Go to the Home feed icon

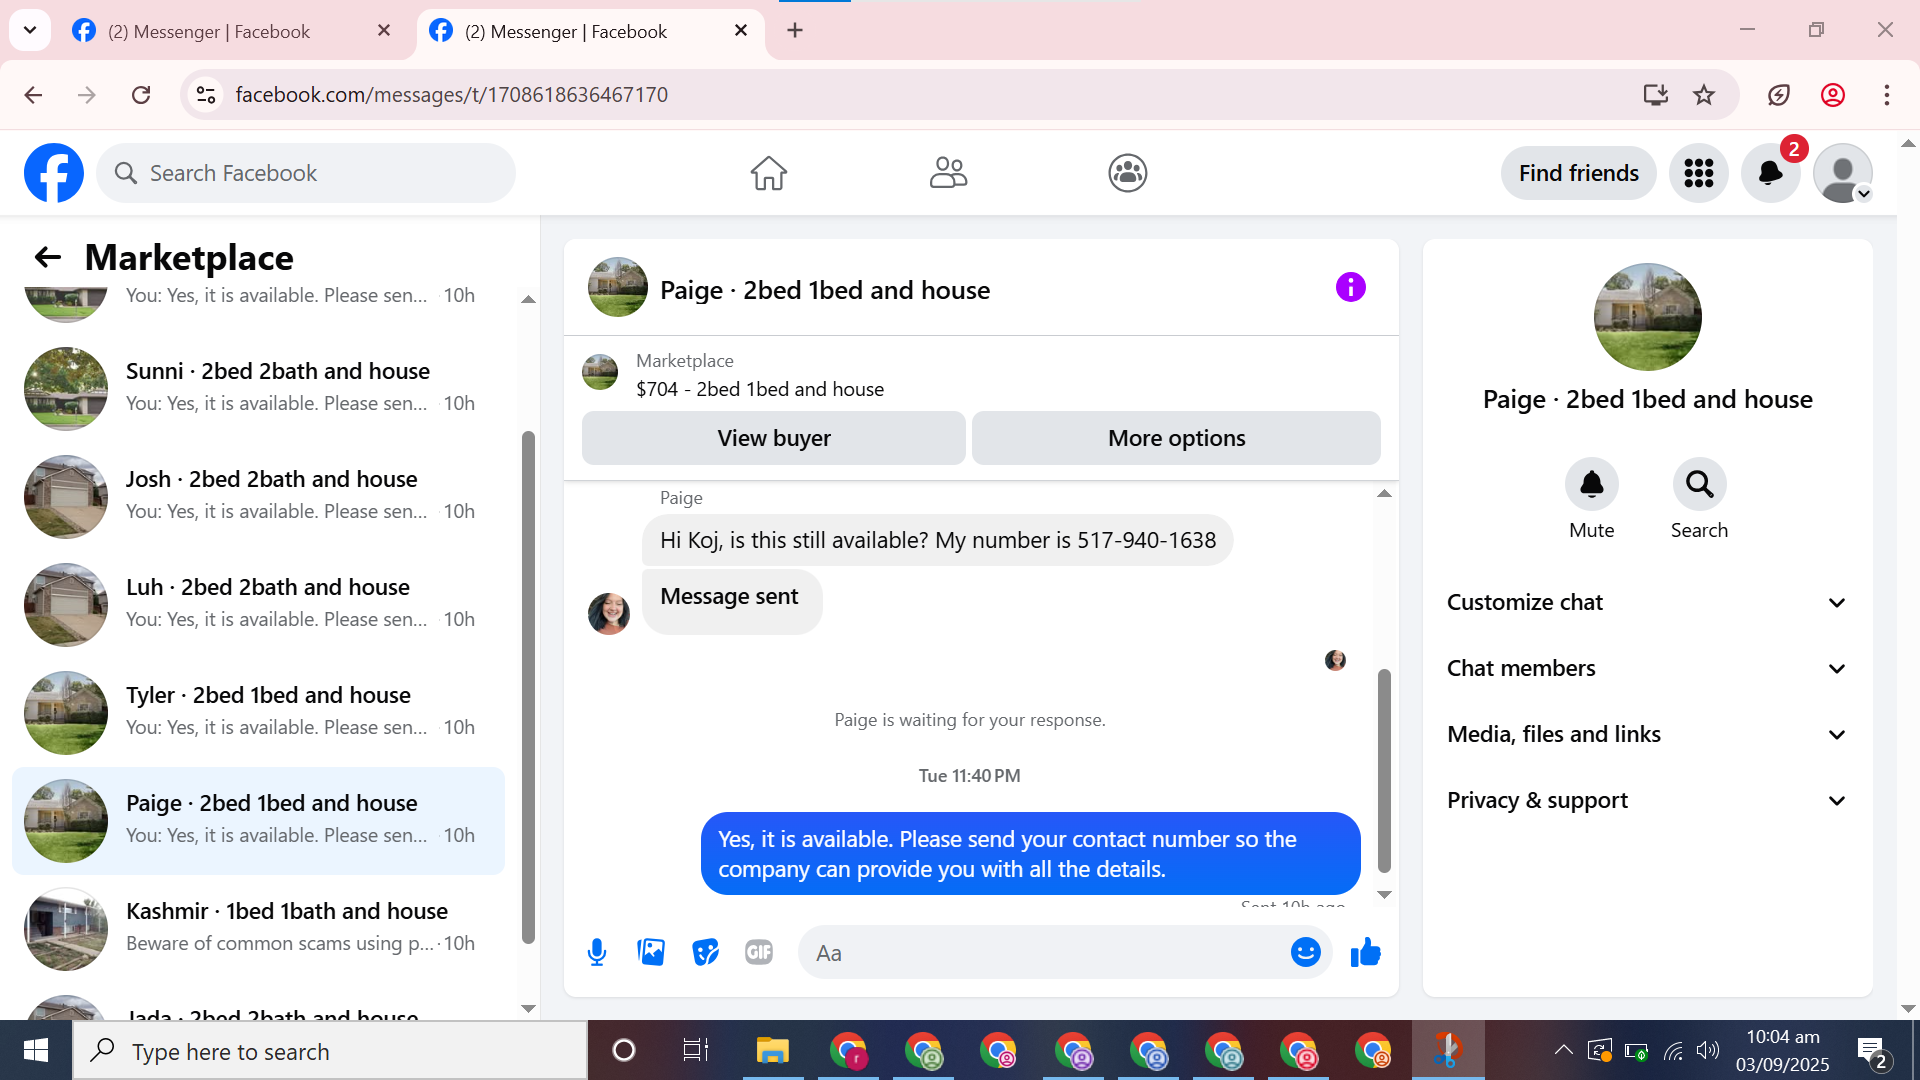tap(769, 173)
